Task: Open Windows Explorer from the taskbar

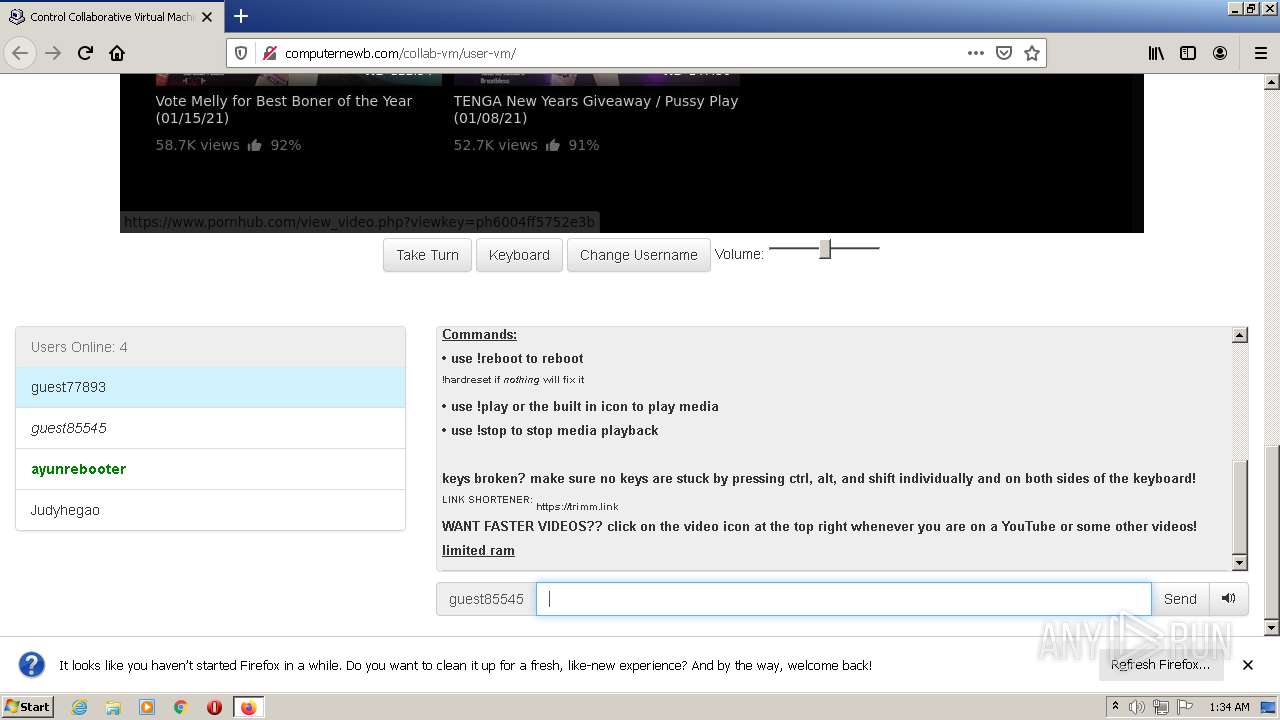Action: coord(113,707)
